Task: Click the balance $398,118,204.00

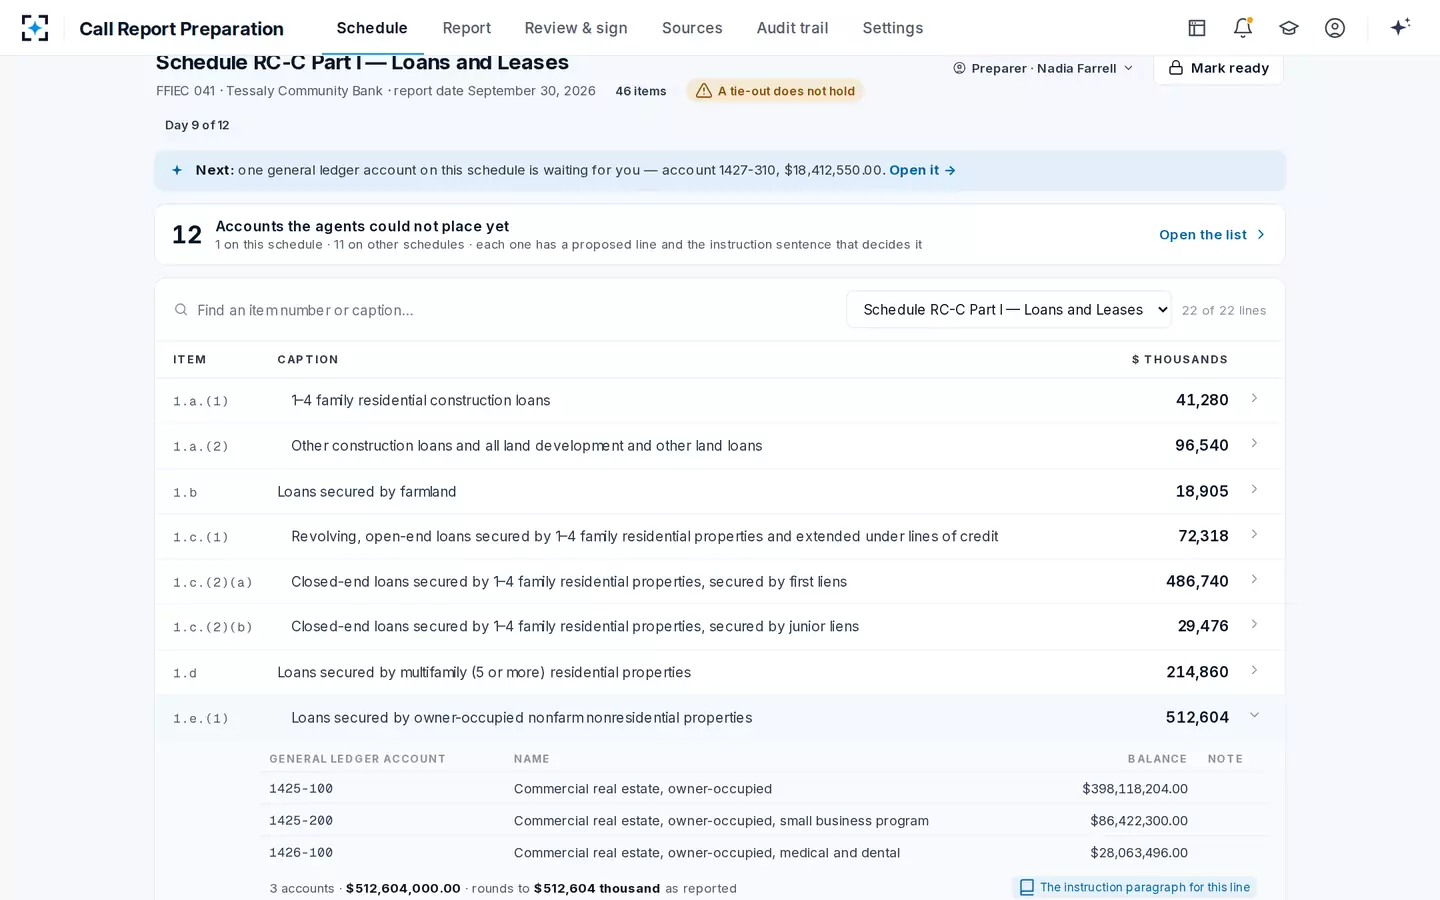Action: click(x=1135, y=789)
